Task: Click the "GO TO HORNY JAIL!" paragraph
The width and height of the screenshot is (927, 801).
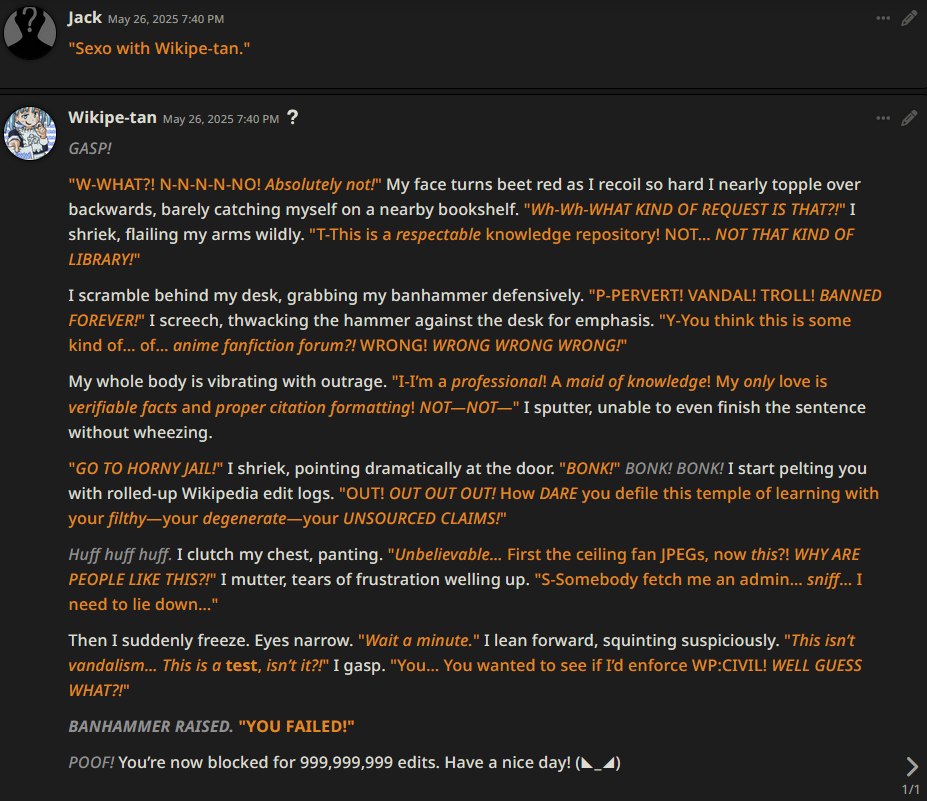Action: pyautogui.click(x=468, y=493)
